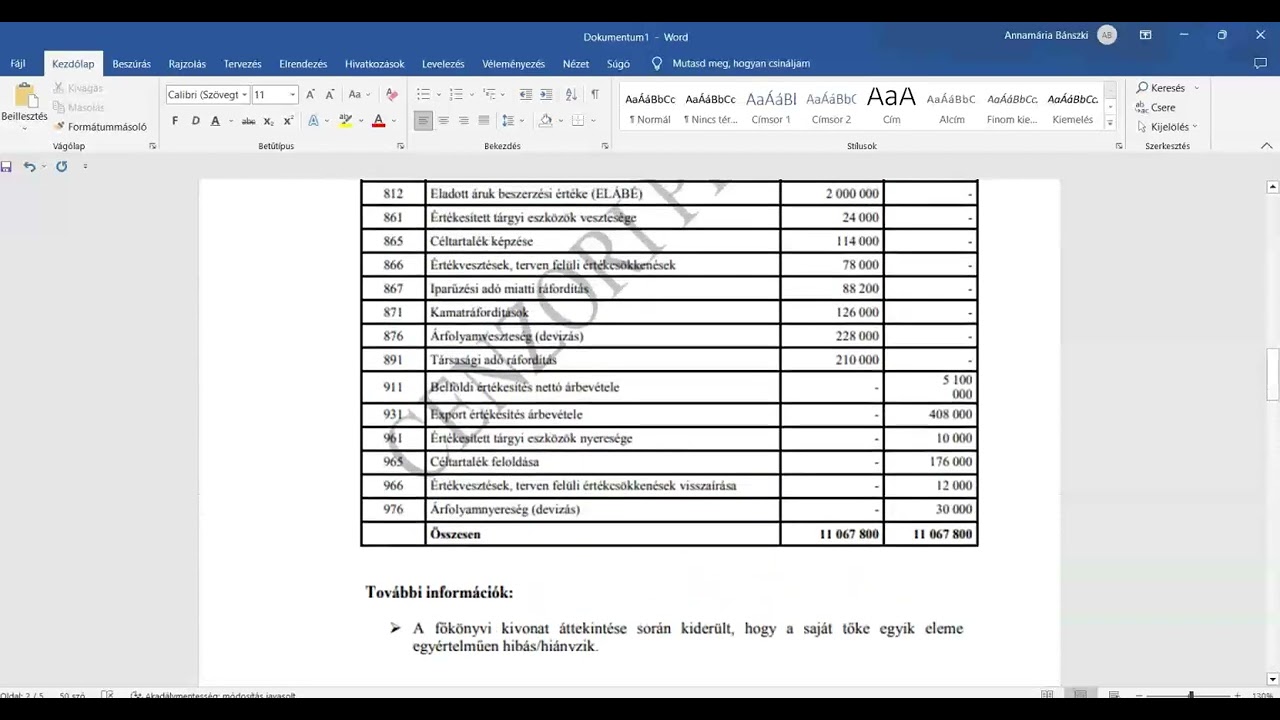Customize the Quick Access Toolbar
The height and width of the screenshot is (720, 1280).
tap(85, 166)
